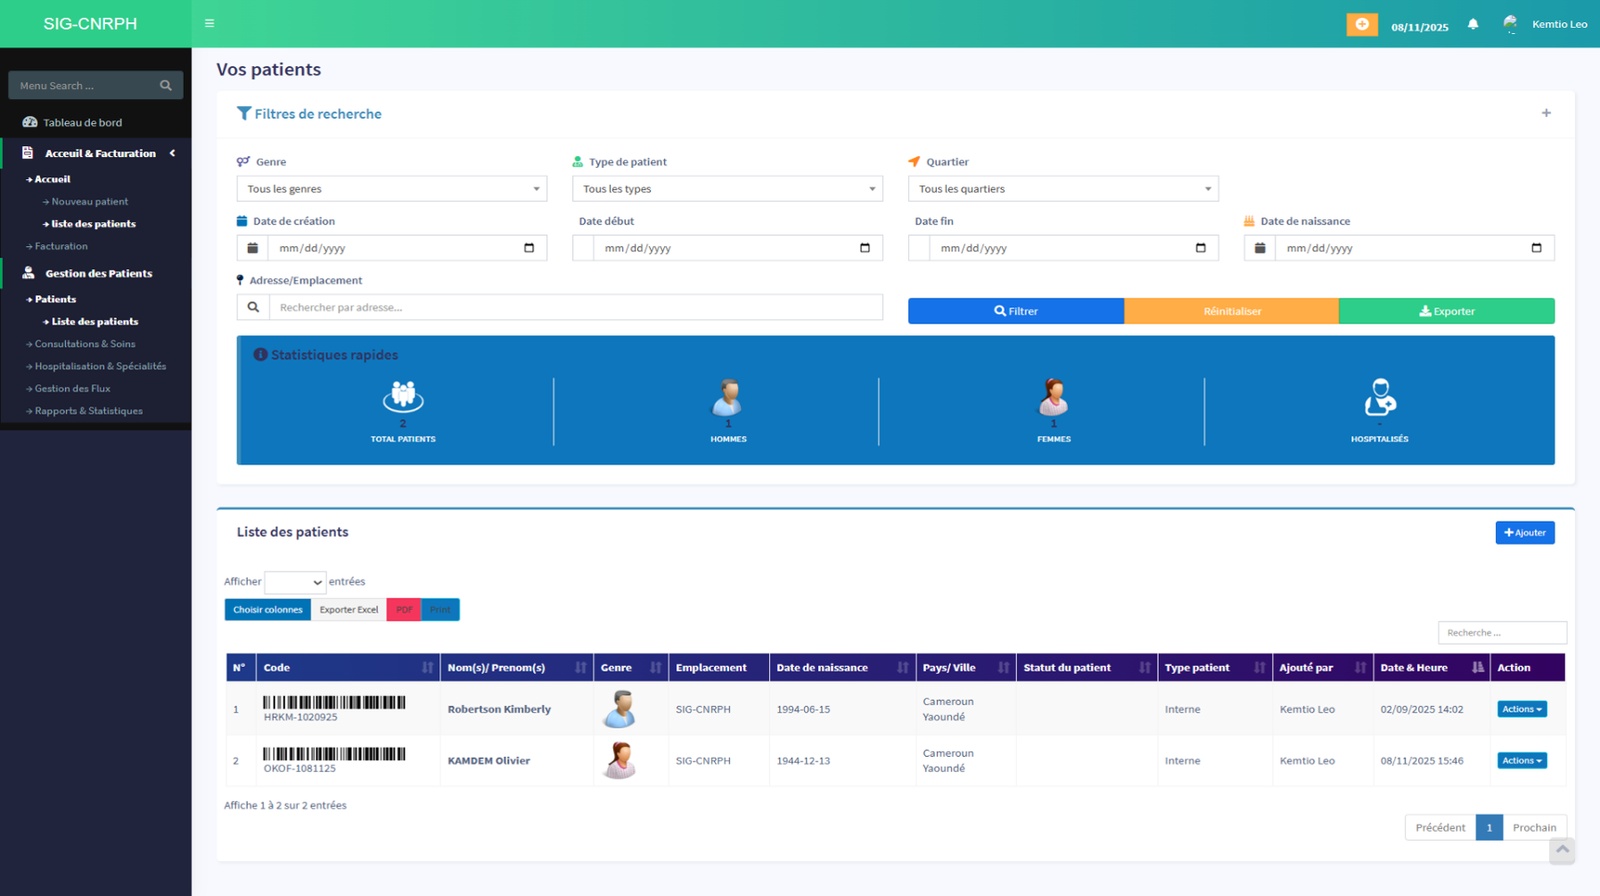Viewport: 1600px width, 896px height.
Task: Click the orange plus icon in header
Action: point(1361,24)
